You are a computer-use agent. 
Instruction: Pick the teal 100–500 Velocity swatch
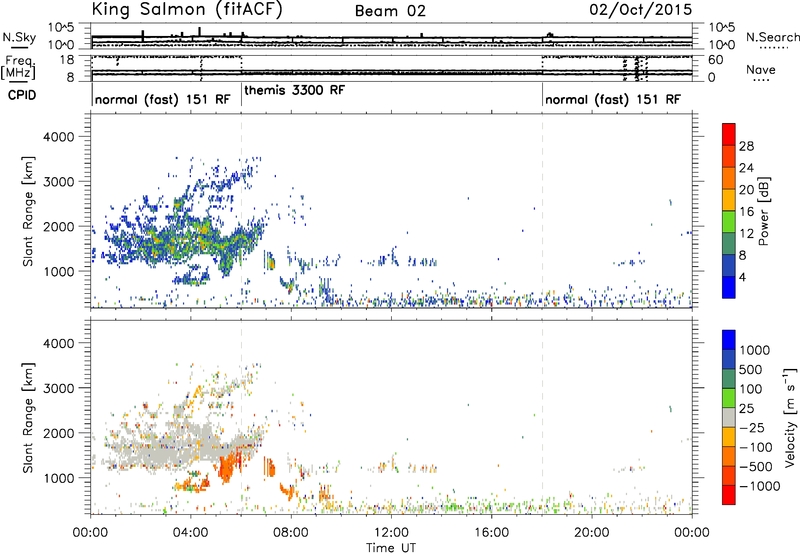tap(729, 379)
